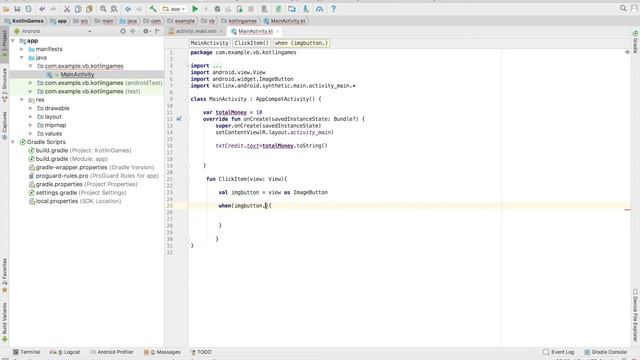Run app with the green play icon
The image size is (640, 360).
(x=195, y=9)
